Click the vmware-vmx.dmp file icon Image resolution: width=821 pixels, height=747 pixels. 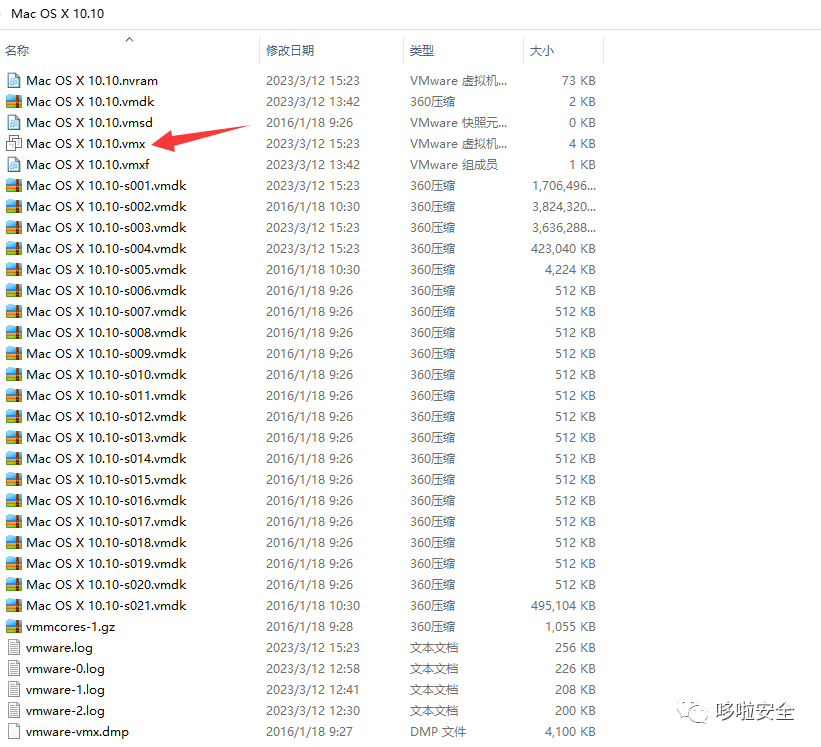[14, 732]
